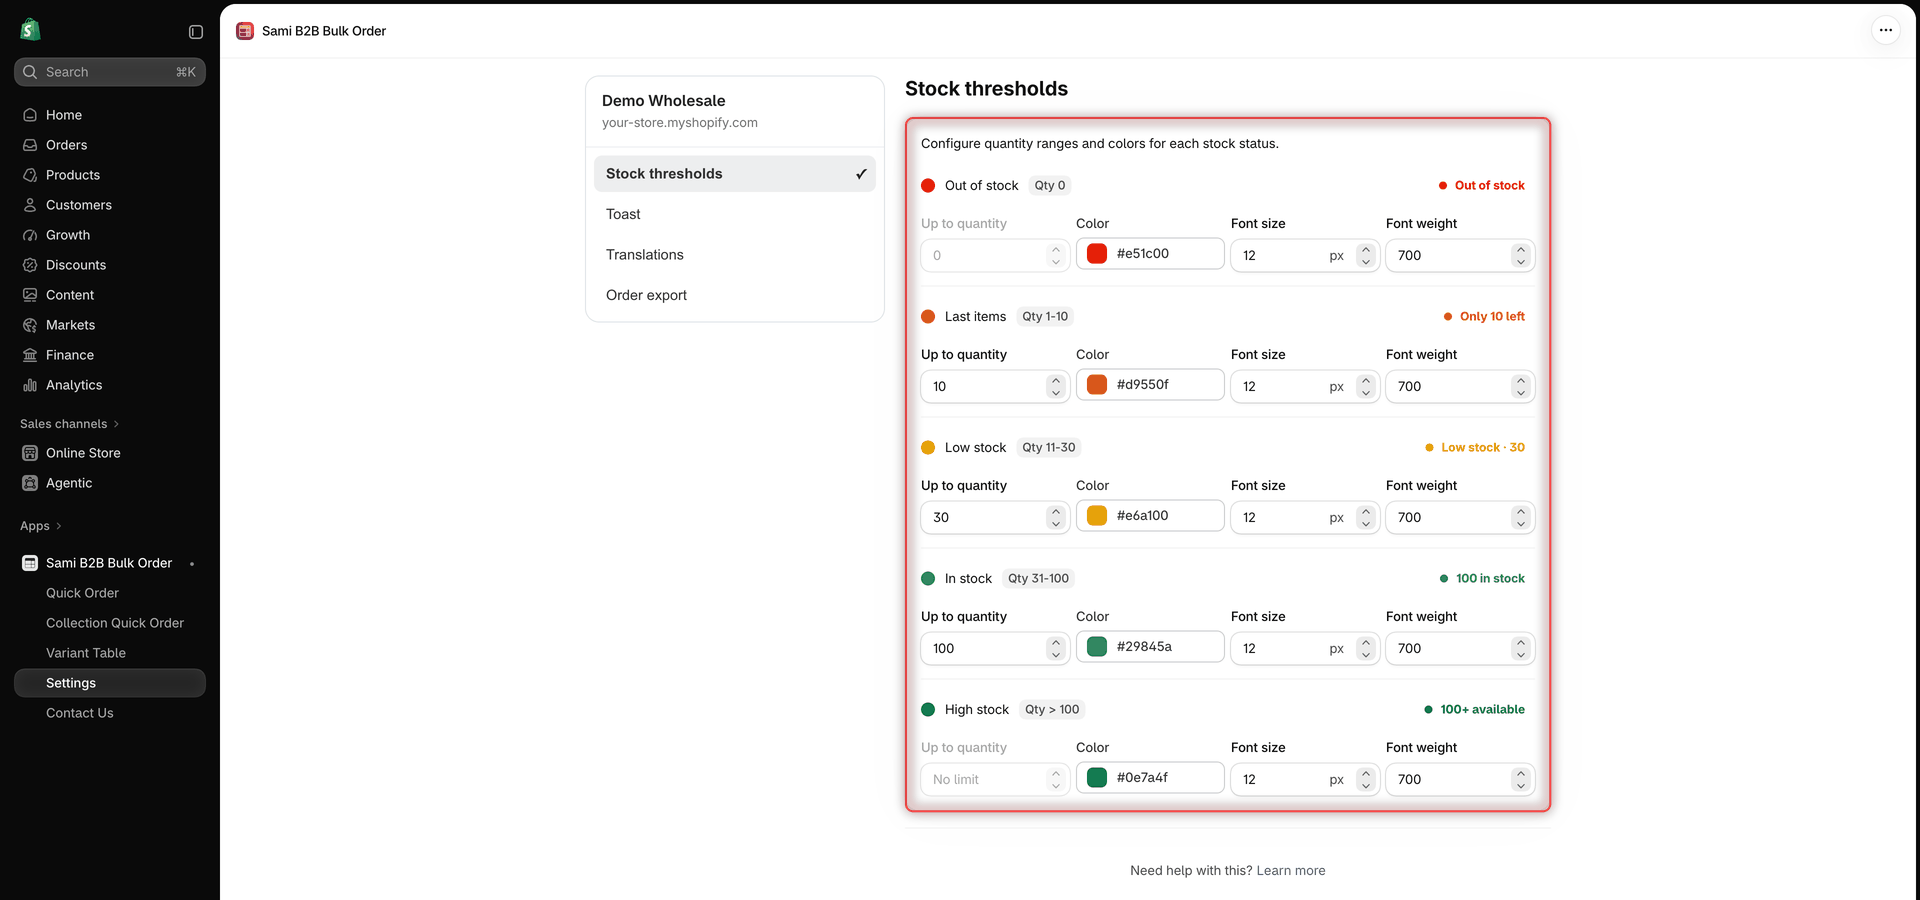The height and width of the screenshot is (900, 1920).
Task: Select Settings in the app sidebar
Action: pyautogui.click(x=110, y=683)
